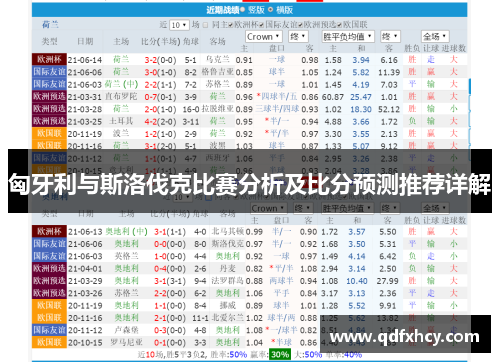
Task: Click 挪威 team in 奥地利 table 20-11-19 row
Action: coord(228,306)
